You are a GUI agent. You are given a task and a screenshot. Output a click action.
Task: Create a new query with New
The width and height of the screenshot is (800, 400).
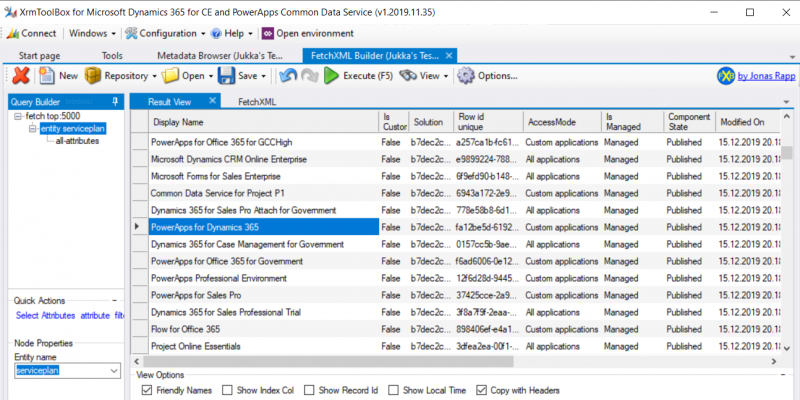(59, 76)
